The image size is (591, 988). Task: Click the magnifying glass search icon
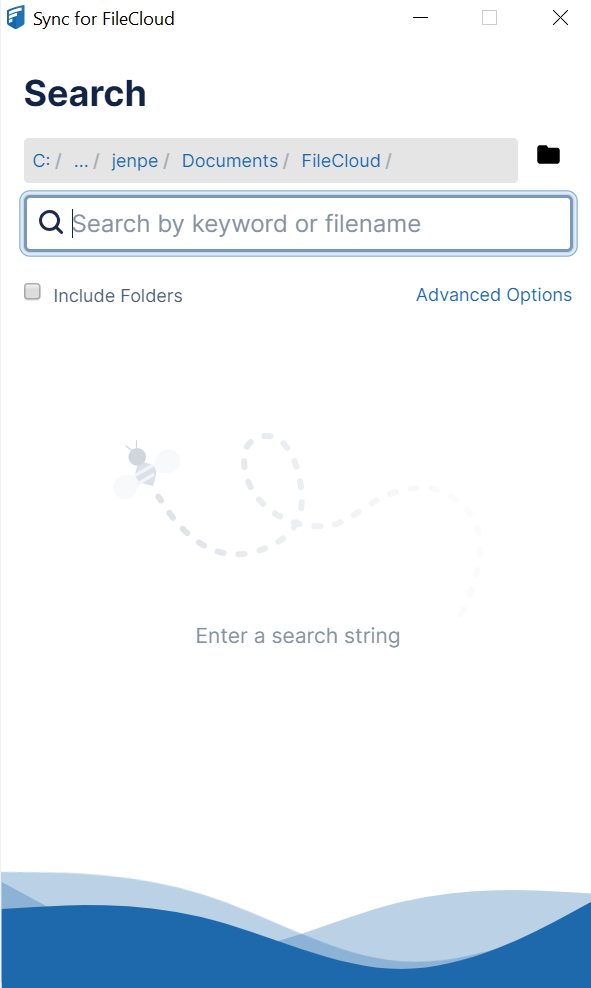click(50, 222)
